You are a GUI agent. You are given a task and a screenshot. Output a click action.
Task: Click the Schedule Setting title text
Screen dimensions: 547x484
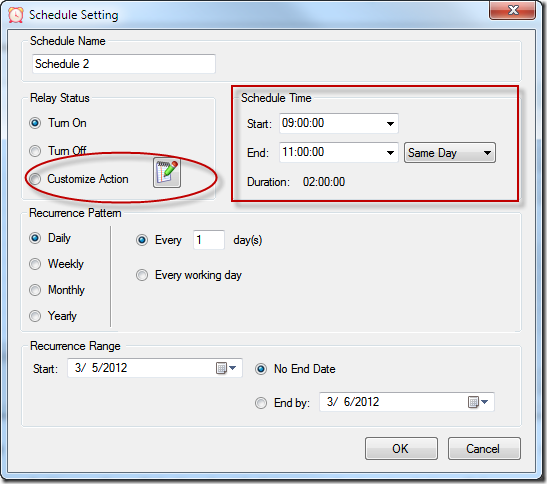74,15
